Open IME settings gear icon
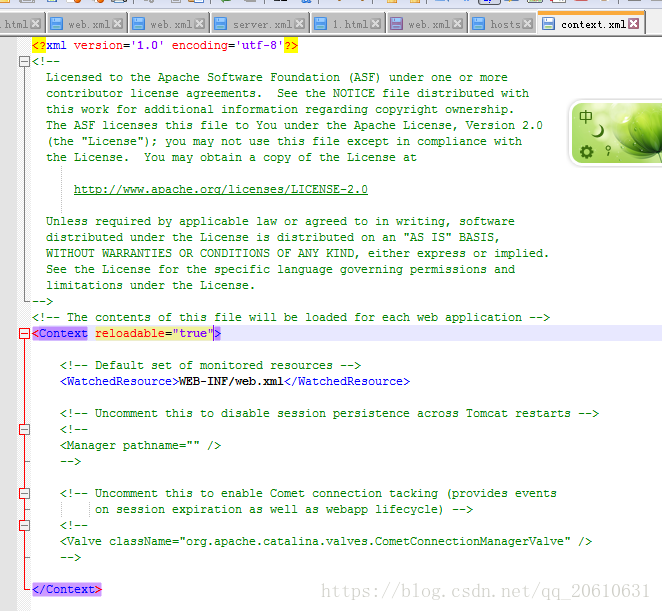 point(586,152)
